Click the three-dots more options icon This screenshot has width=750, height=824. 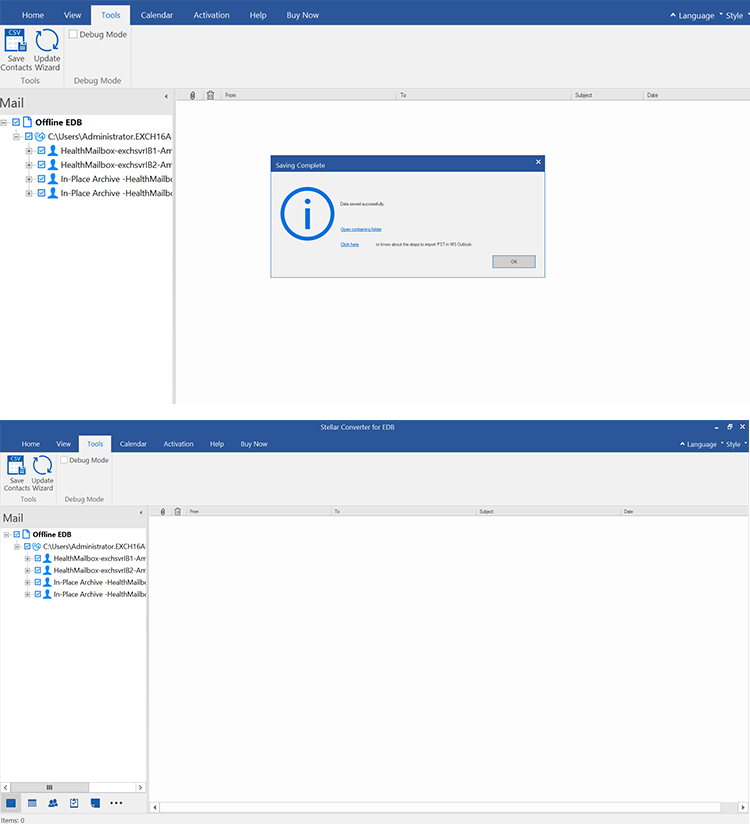coord(116,802)
